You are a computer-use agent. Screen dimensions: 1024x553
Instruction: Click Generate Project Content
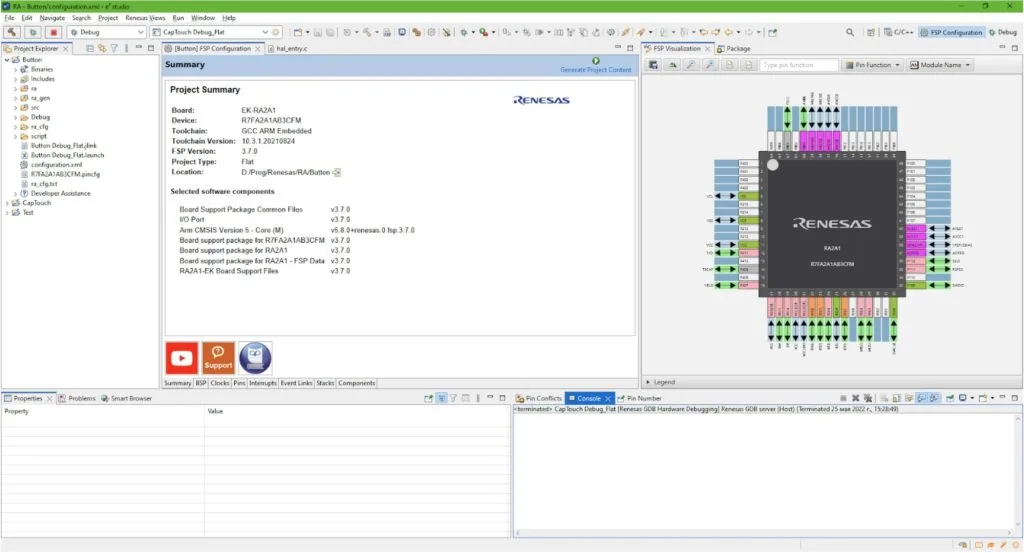click(596, 65)
